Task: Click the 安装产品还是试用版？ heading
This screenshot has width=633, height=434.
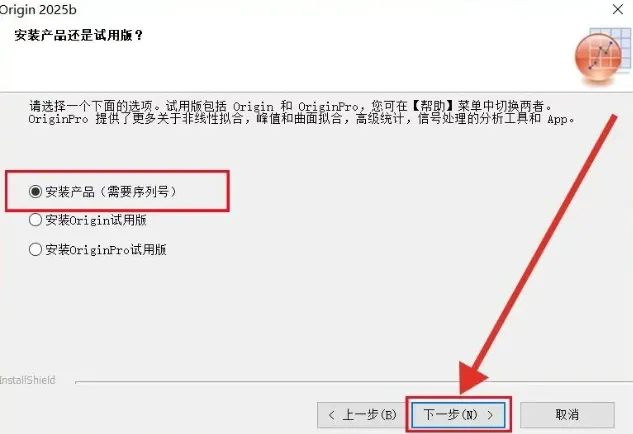Action: [x=79, y=36]
